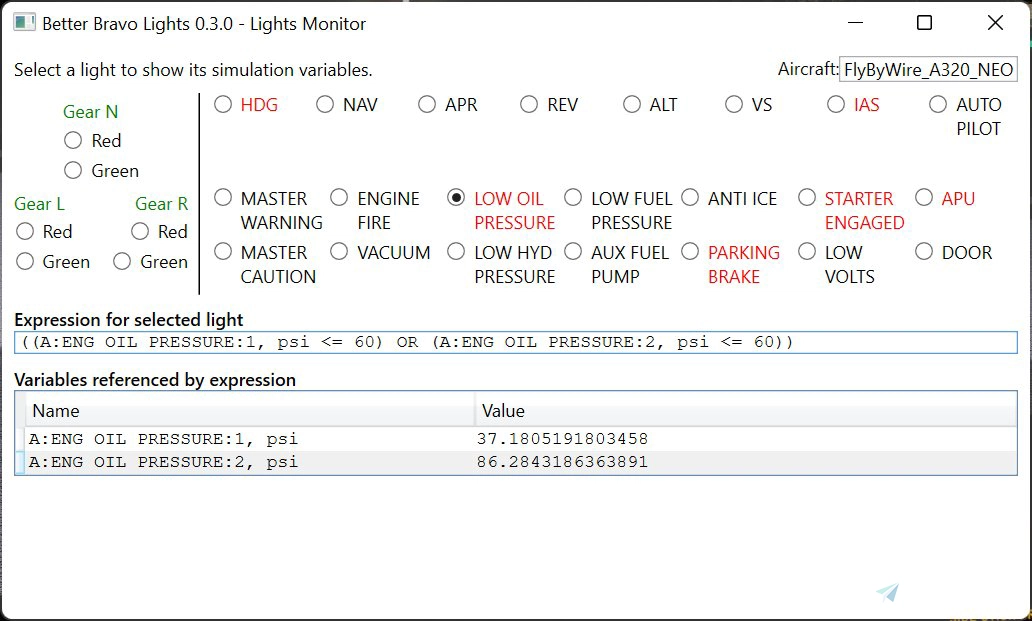Select the APR light radio button
This screenshot has width=1032, height=621.
coord(427,105)
